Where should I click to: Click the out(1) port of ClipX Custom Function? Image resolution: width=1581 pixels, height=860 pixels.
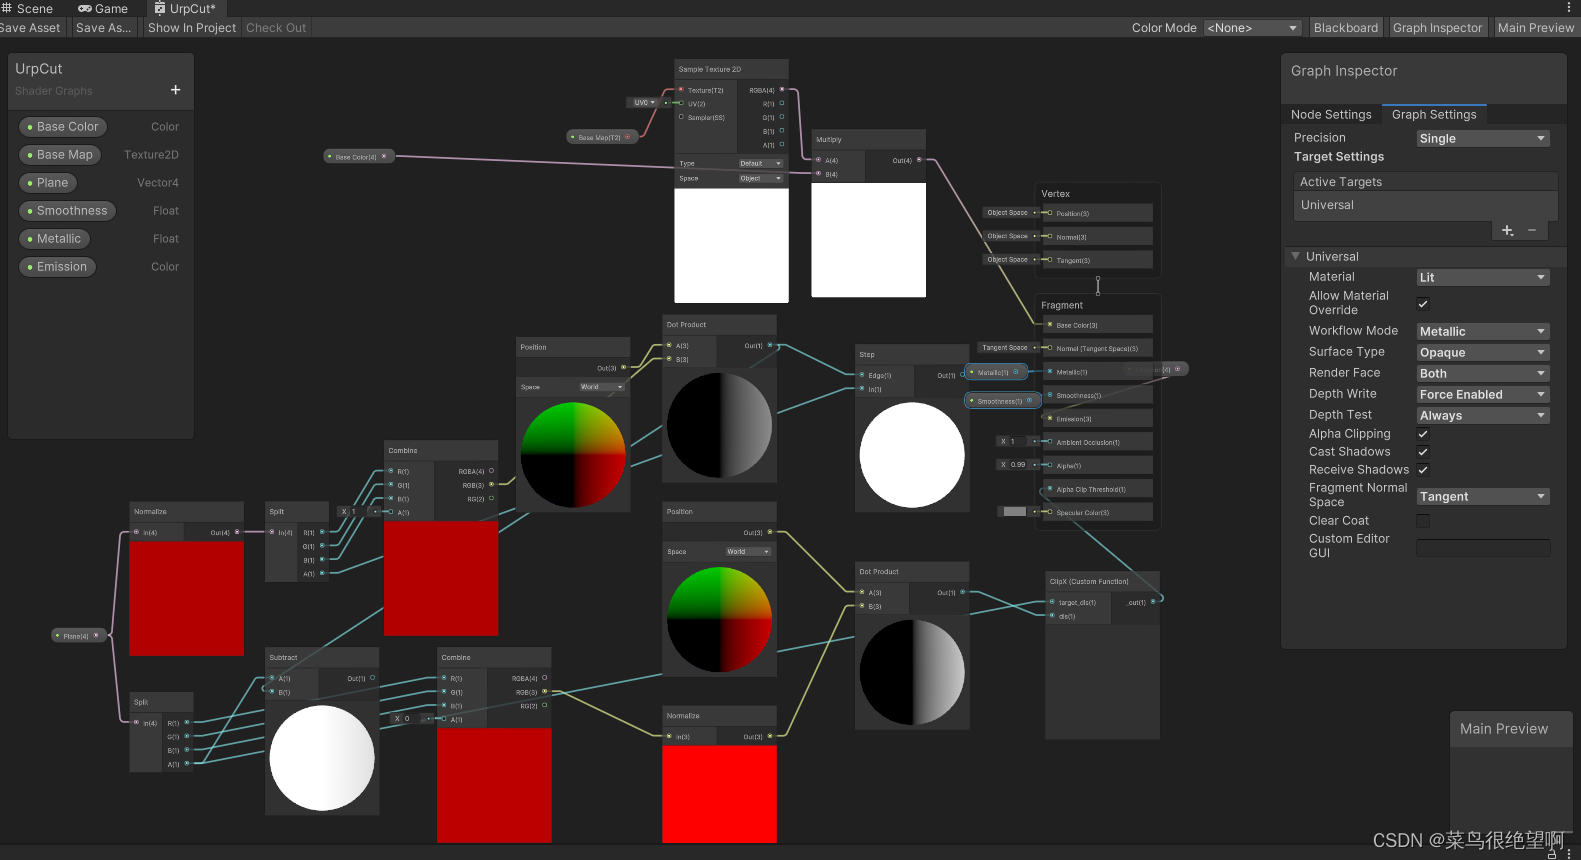[1153, 602]
